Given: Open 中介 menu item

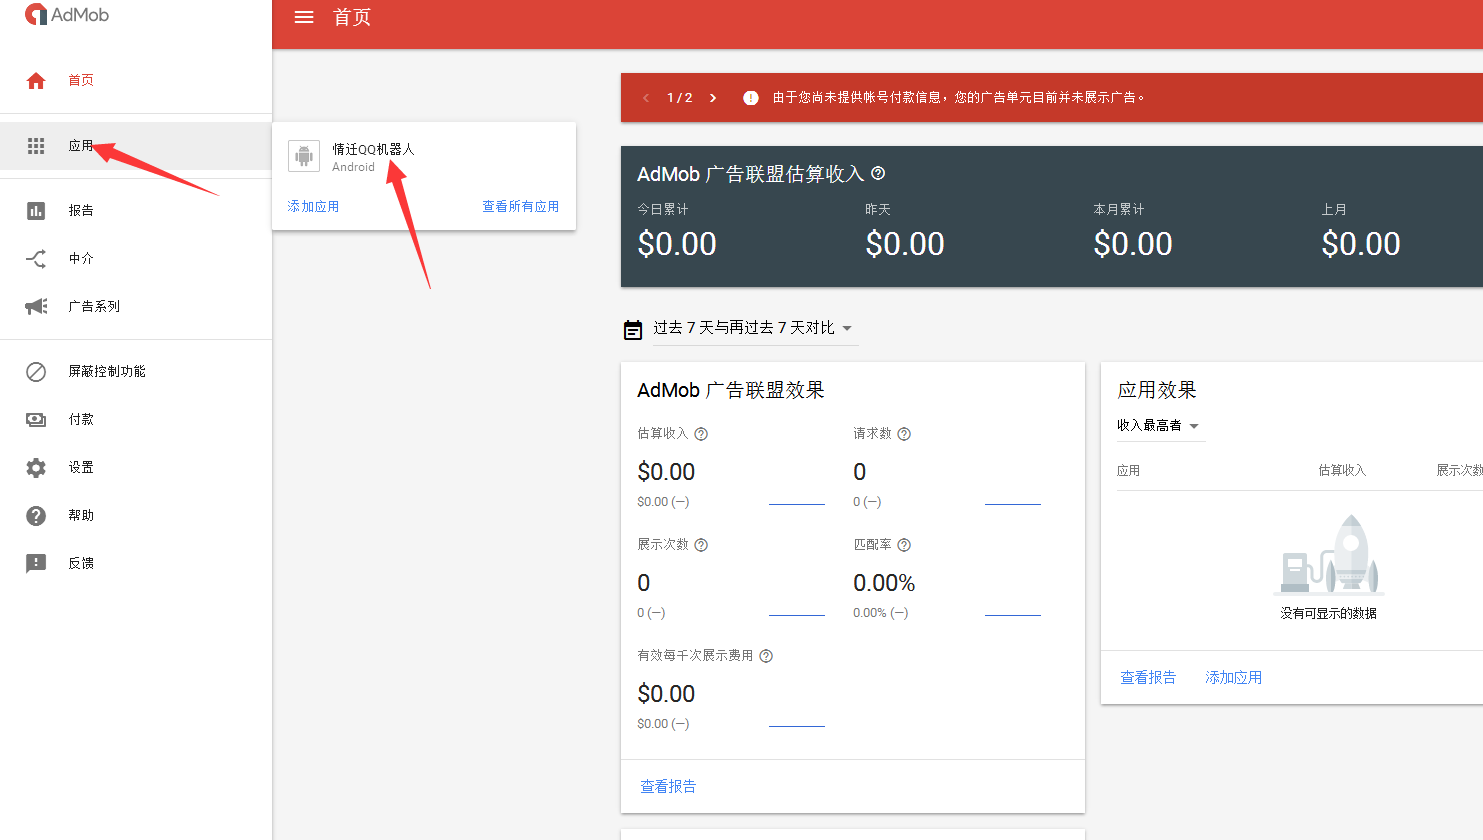Looking at the screenshot, I should pyautogui.click(x=81, y=259).
